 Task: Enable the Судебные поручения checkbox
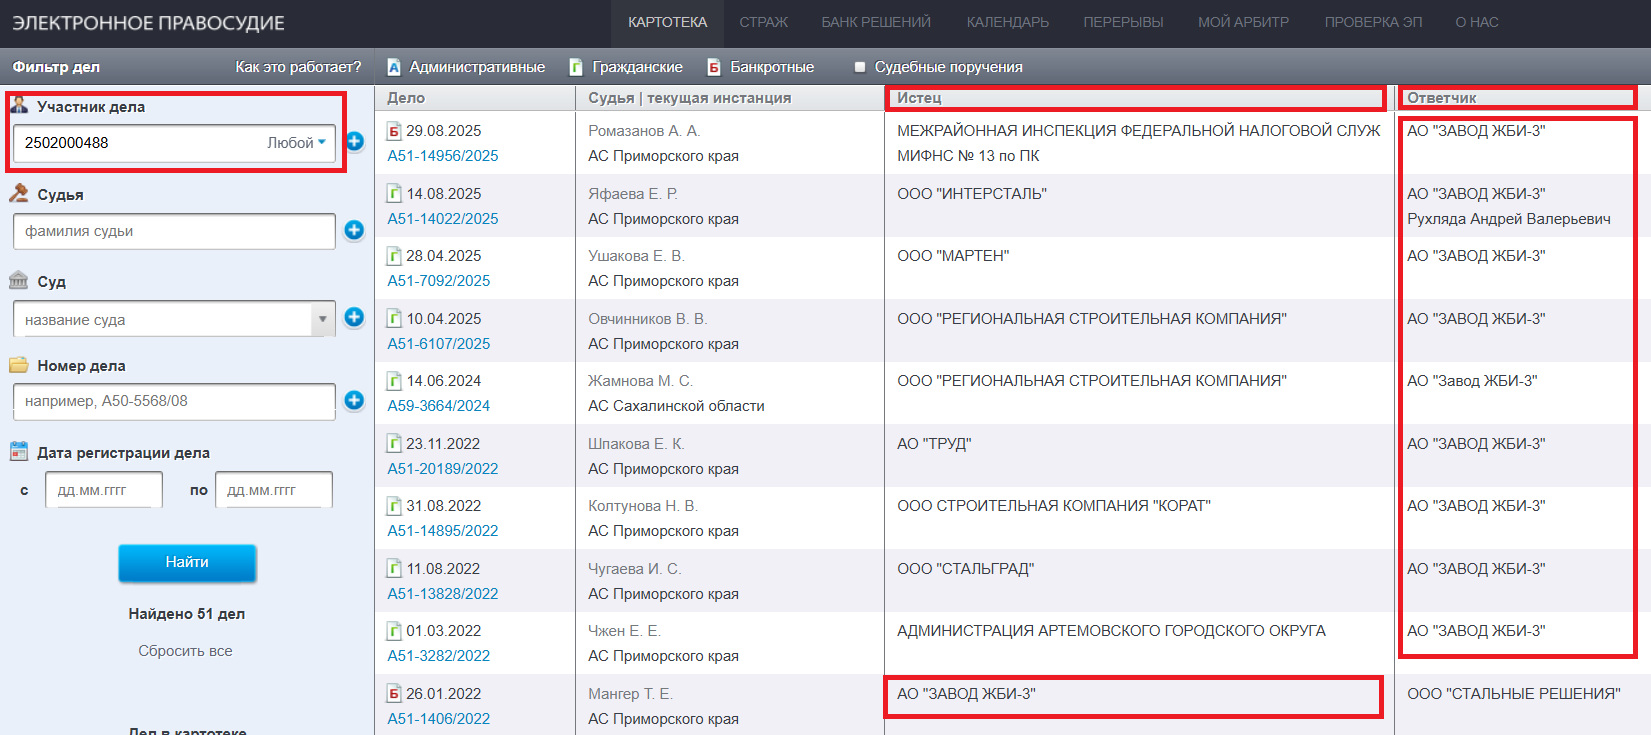click(x=859, y=67)
